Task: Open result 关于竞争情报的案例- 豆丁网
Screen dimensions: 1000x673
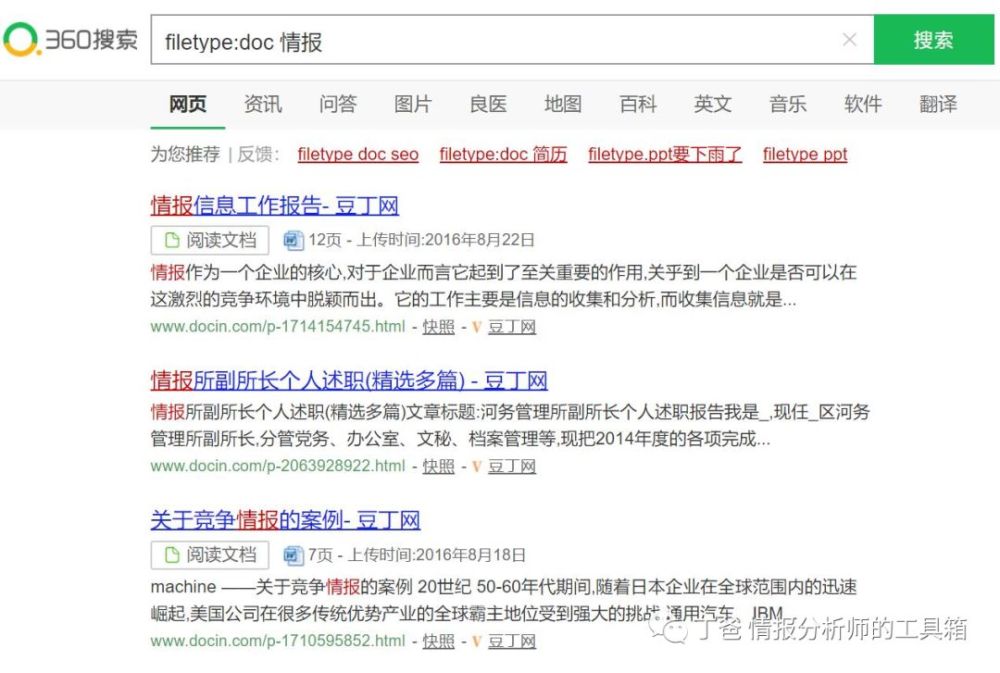Action: (x=285, y=521)
